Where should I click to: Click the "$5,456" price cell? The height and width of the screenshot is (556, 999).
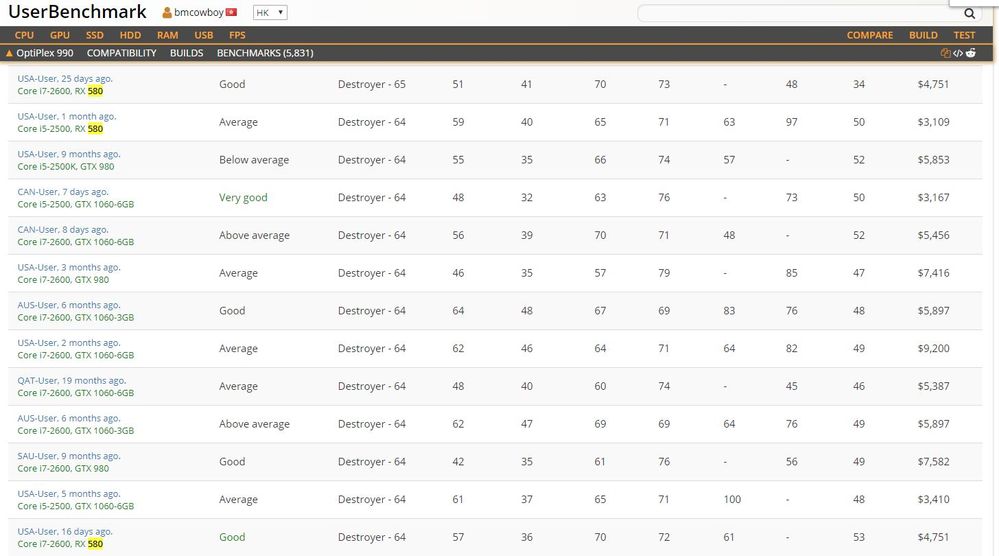(933, 235)
